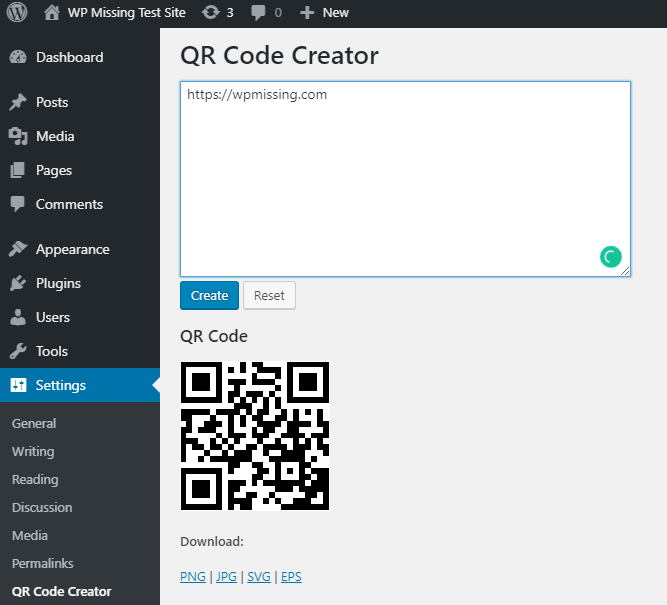
Task: Download the QR code as SVG
Action: (x=259, y=576)
